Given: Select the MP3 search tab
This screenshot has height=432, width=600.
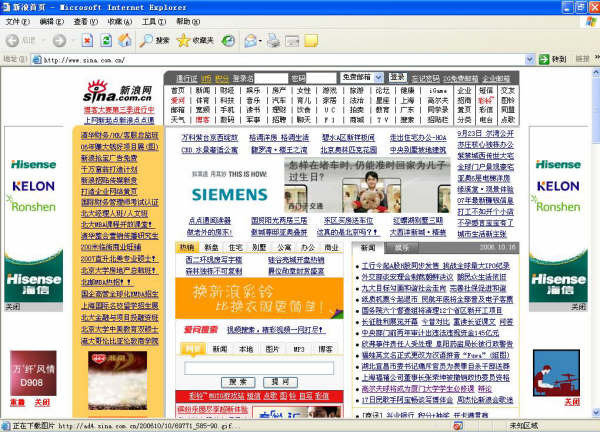Looking at the screenshot, I should pos(299,349).
